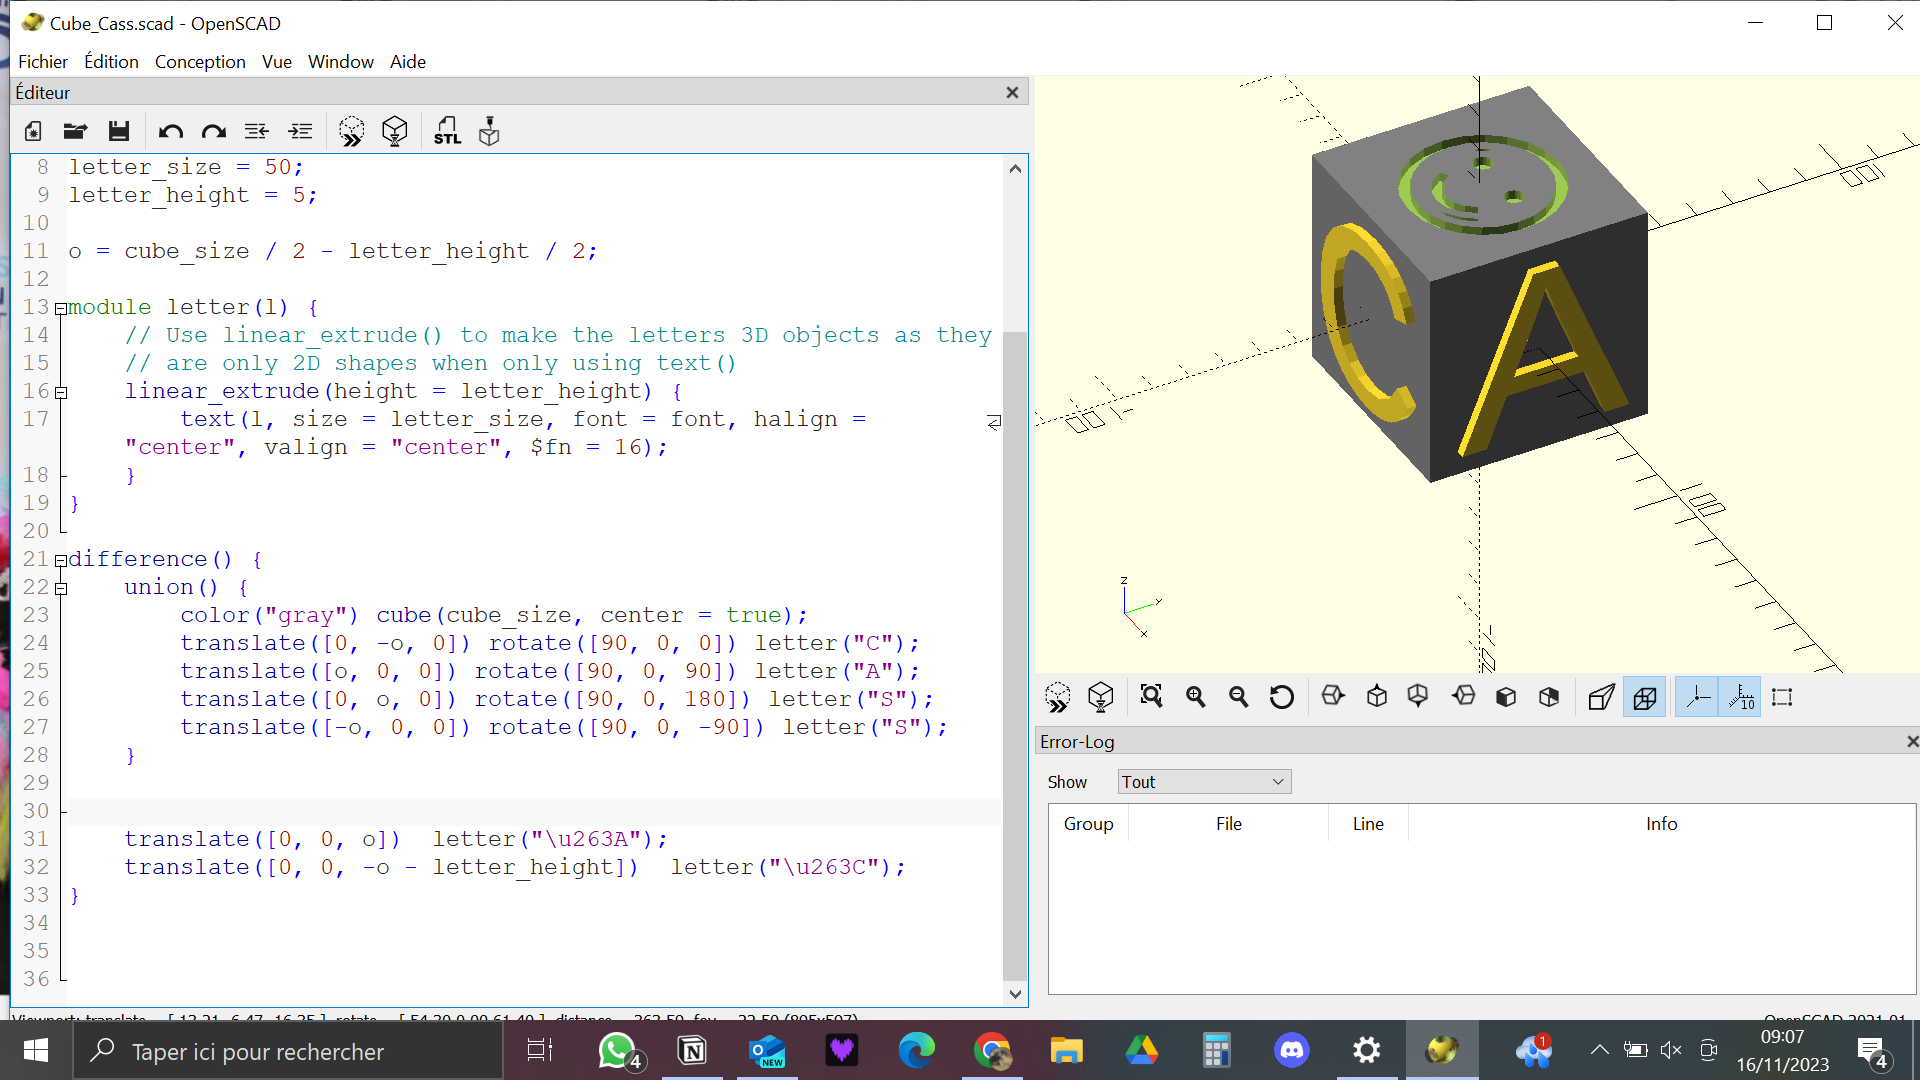Open the Aide menu
The height and width of the screenshot is (1080, 1920).
[x=408, y=62]
